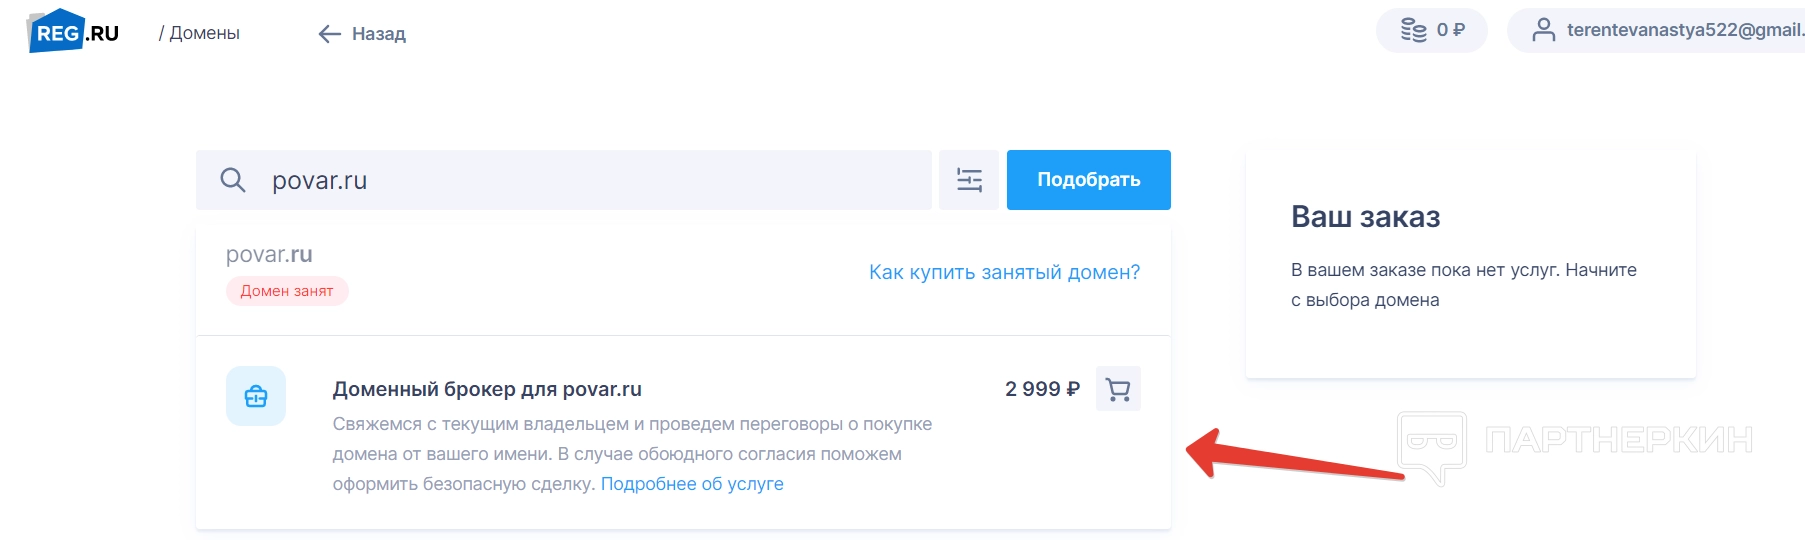Open "Как купить занятый домен?" link

pyautogui.click(x=1004, y=272)
